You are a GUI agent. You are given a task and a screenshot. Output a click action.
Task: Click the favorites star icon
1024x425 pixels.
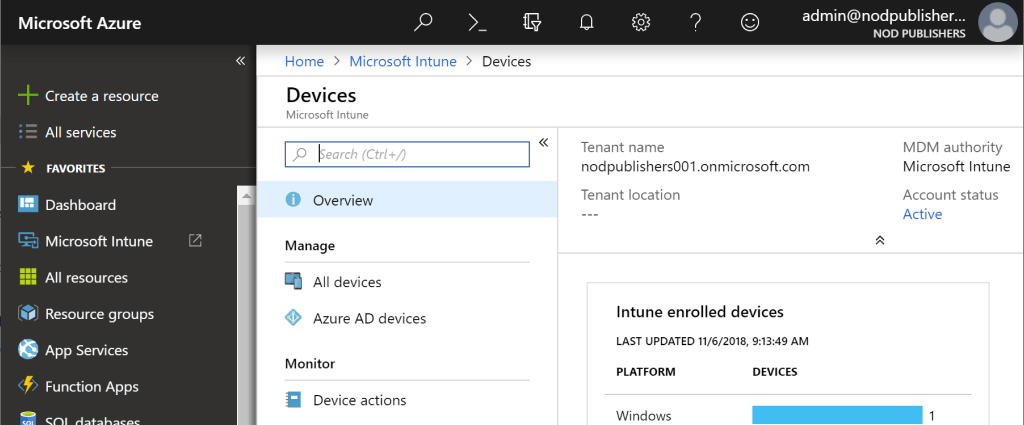coord(27,168)
